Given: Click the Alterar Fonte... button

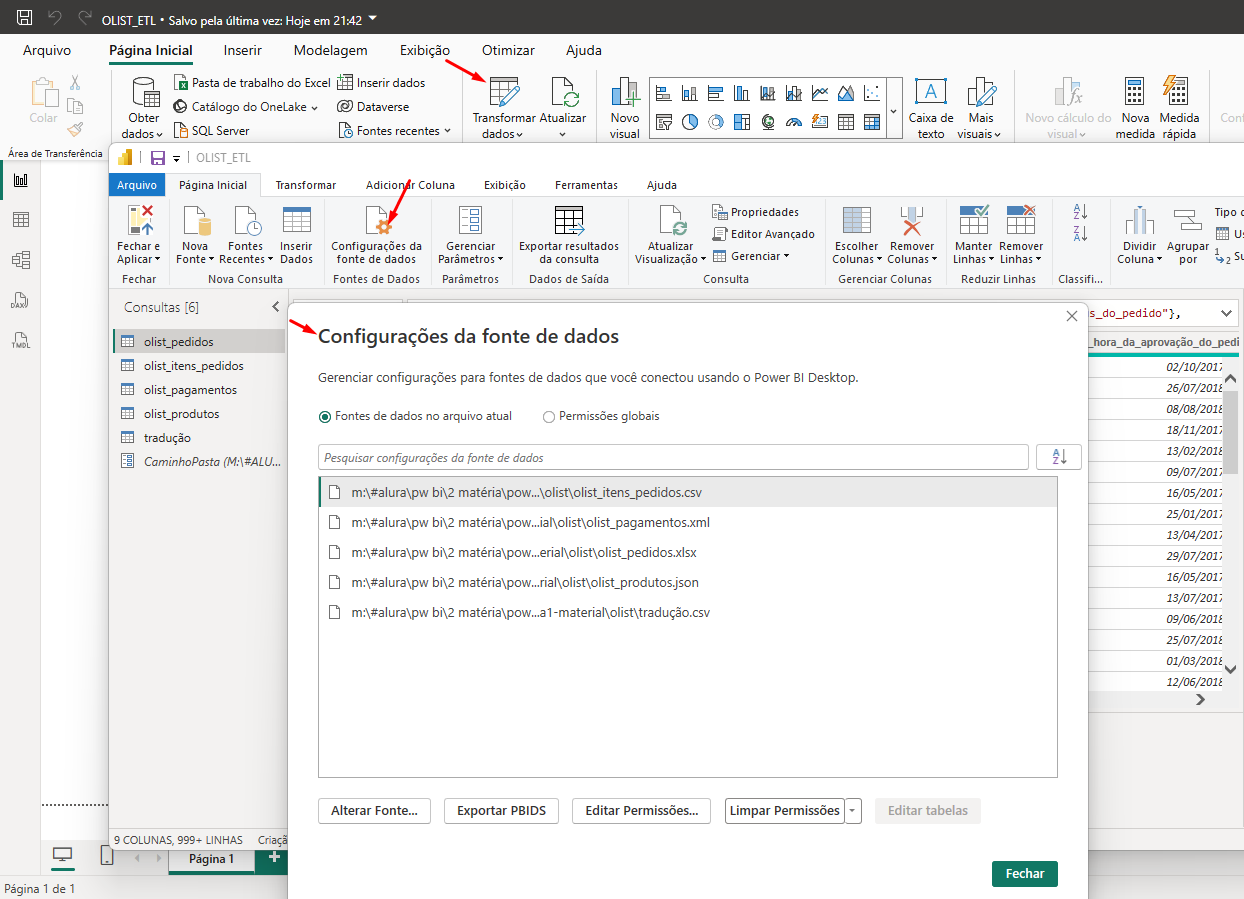Looking at the screenshot, I should [374, 811].
